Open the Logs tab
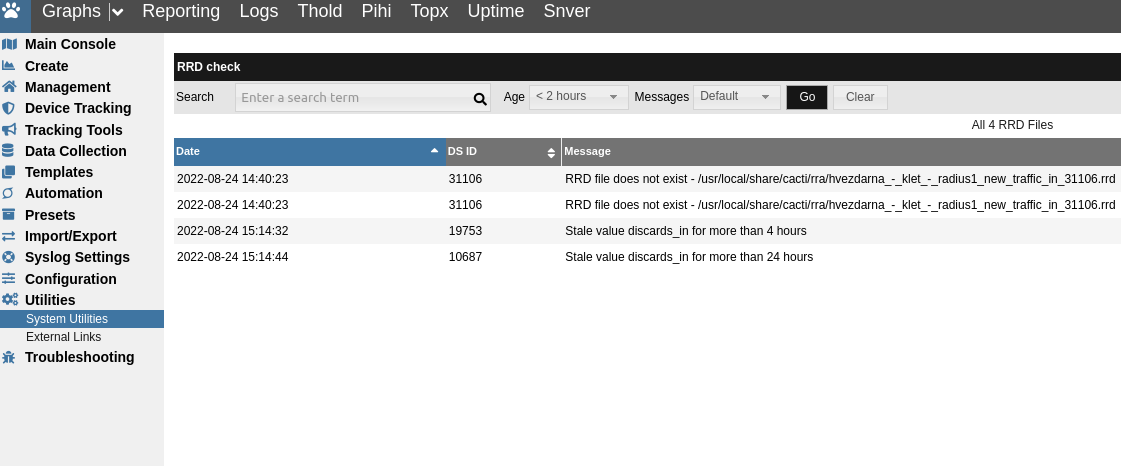Screen dimensions: 1121x466 [x=259, y=11]
